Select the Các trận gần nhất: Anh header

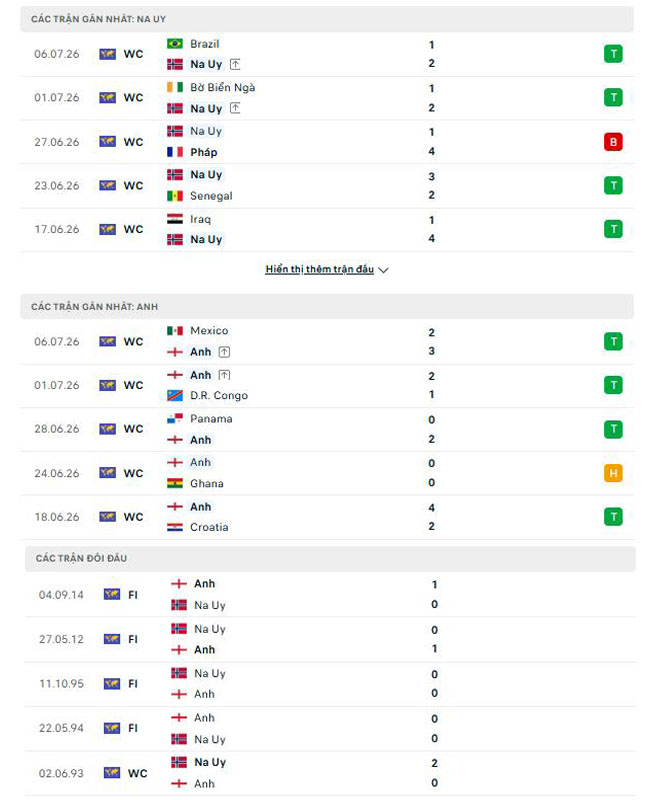tap(327, 307)
